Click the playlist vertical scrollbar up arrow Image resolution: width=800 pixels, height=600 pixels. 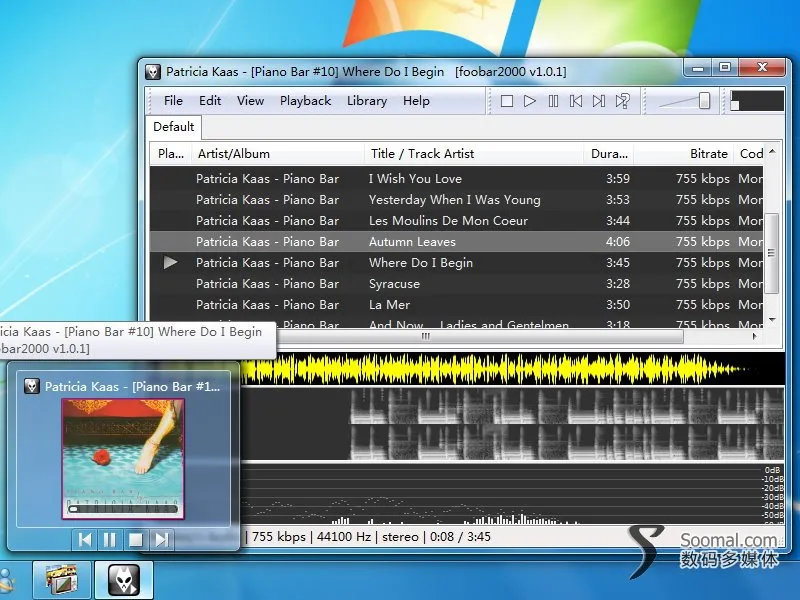[772, 152]
